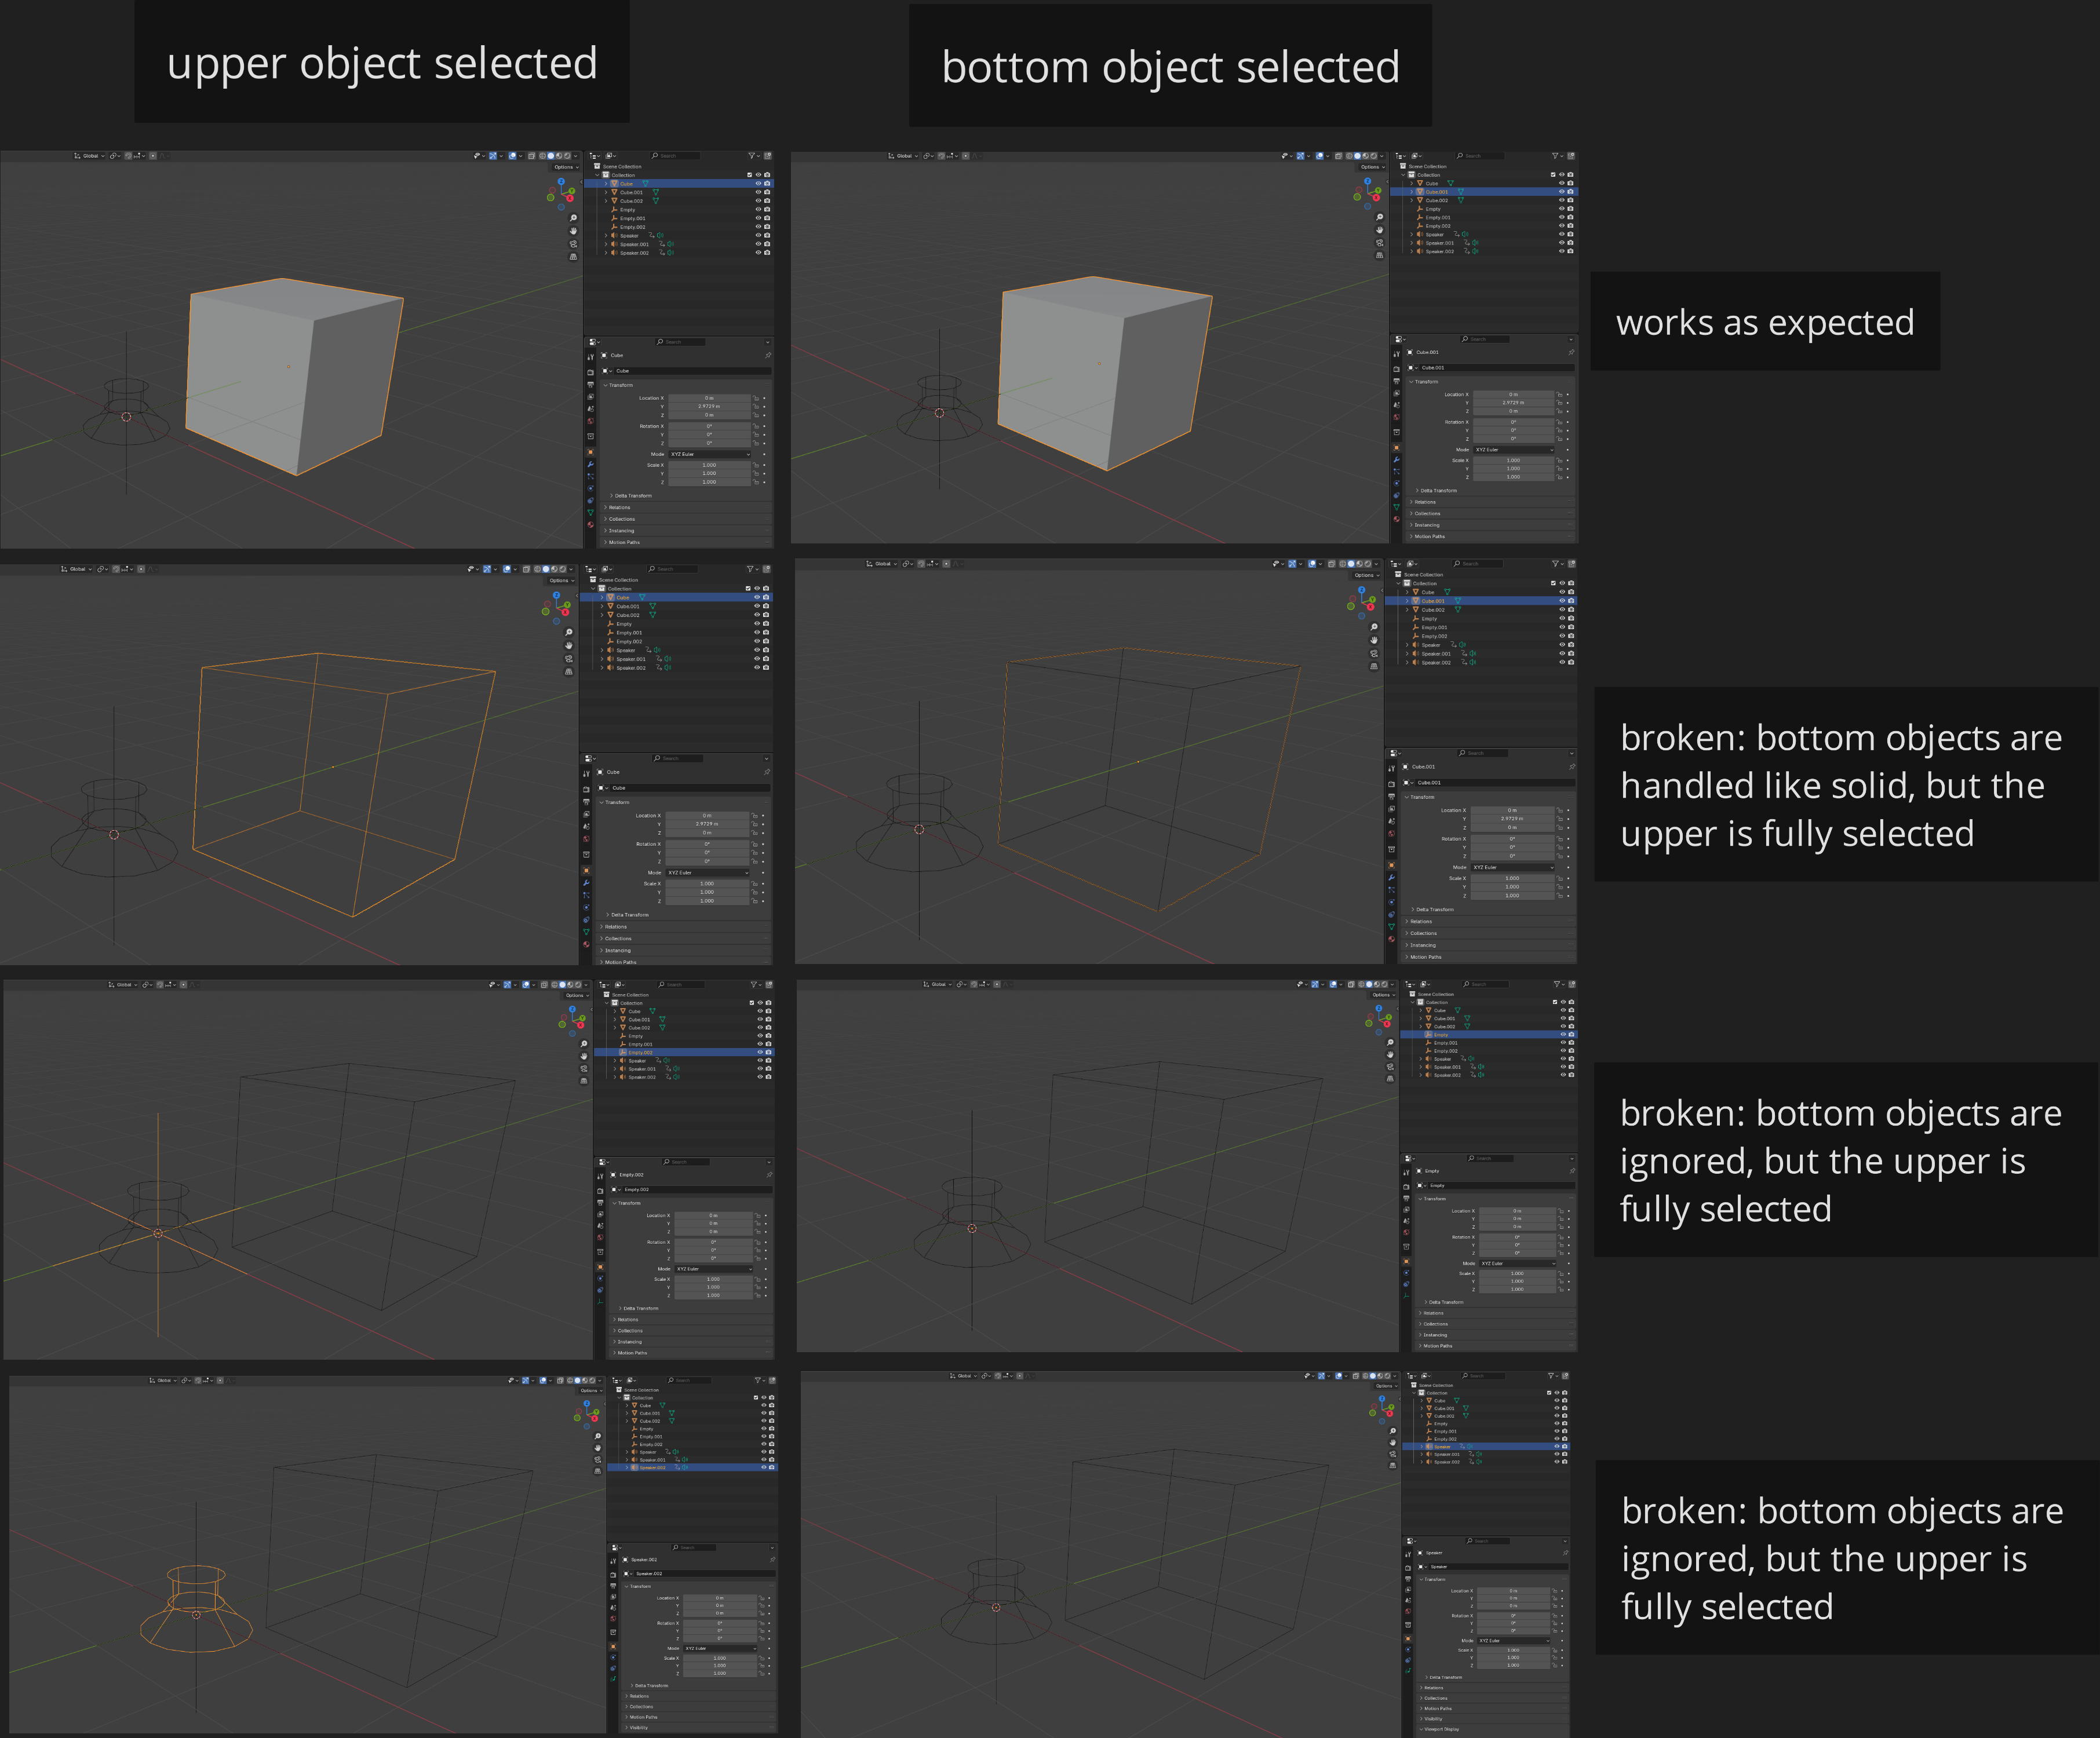
Task: Click Options button in solid viewport with Cube selected
Action: coord(565,167)
